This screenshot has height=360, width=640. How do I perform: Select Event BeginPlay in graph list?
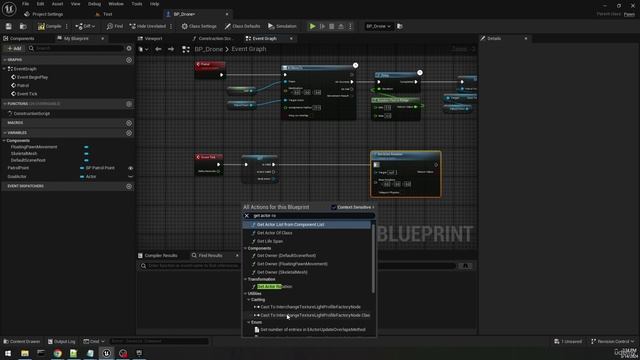click(32, 77)
